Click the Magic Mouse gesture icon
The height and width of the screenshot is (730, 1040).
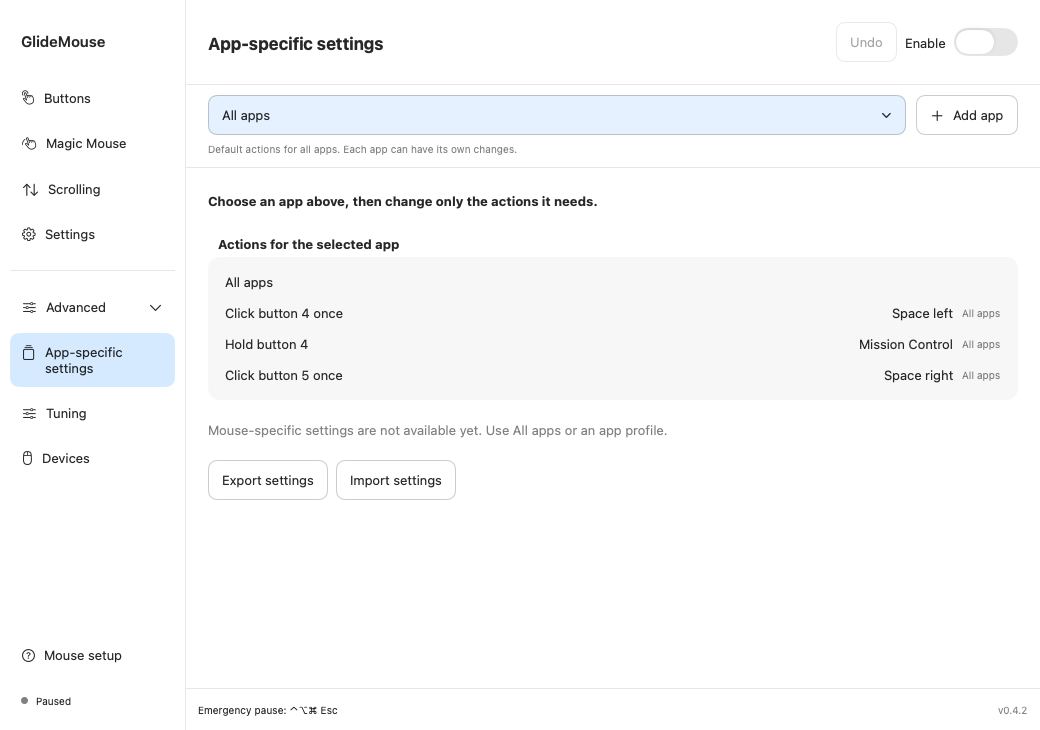tap(29, 143)
